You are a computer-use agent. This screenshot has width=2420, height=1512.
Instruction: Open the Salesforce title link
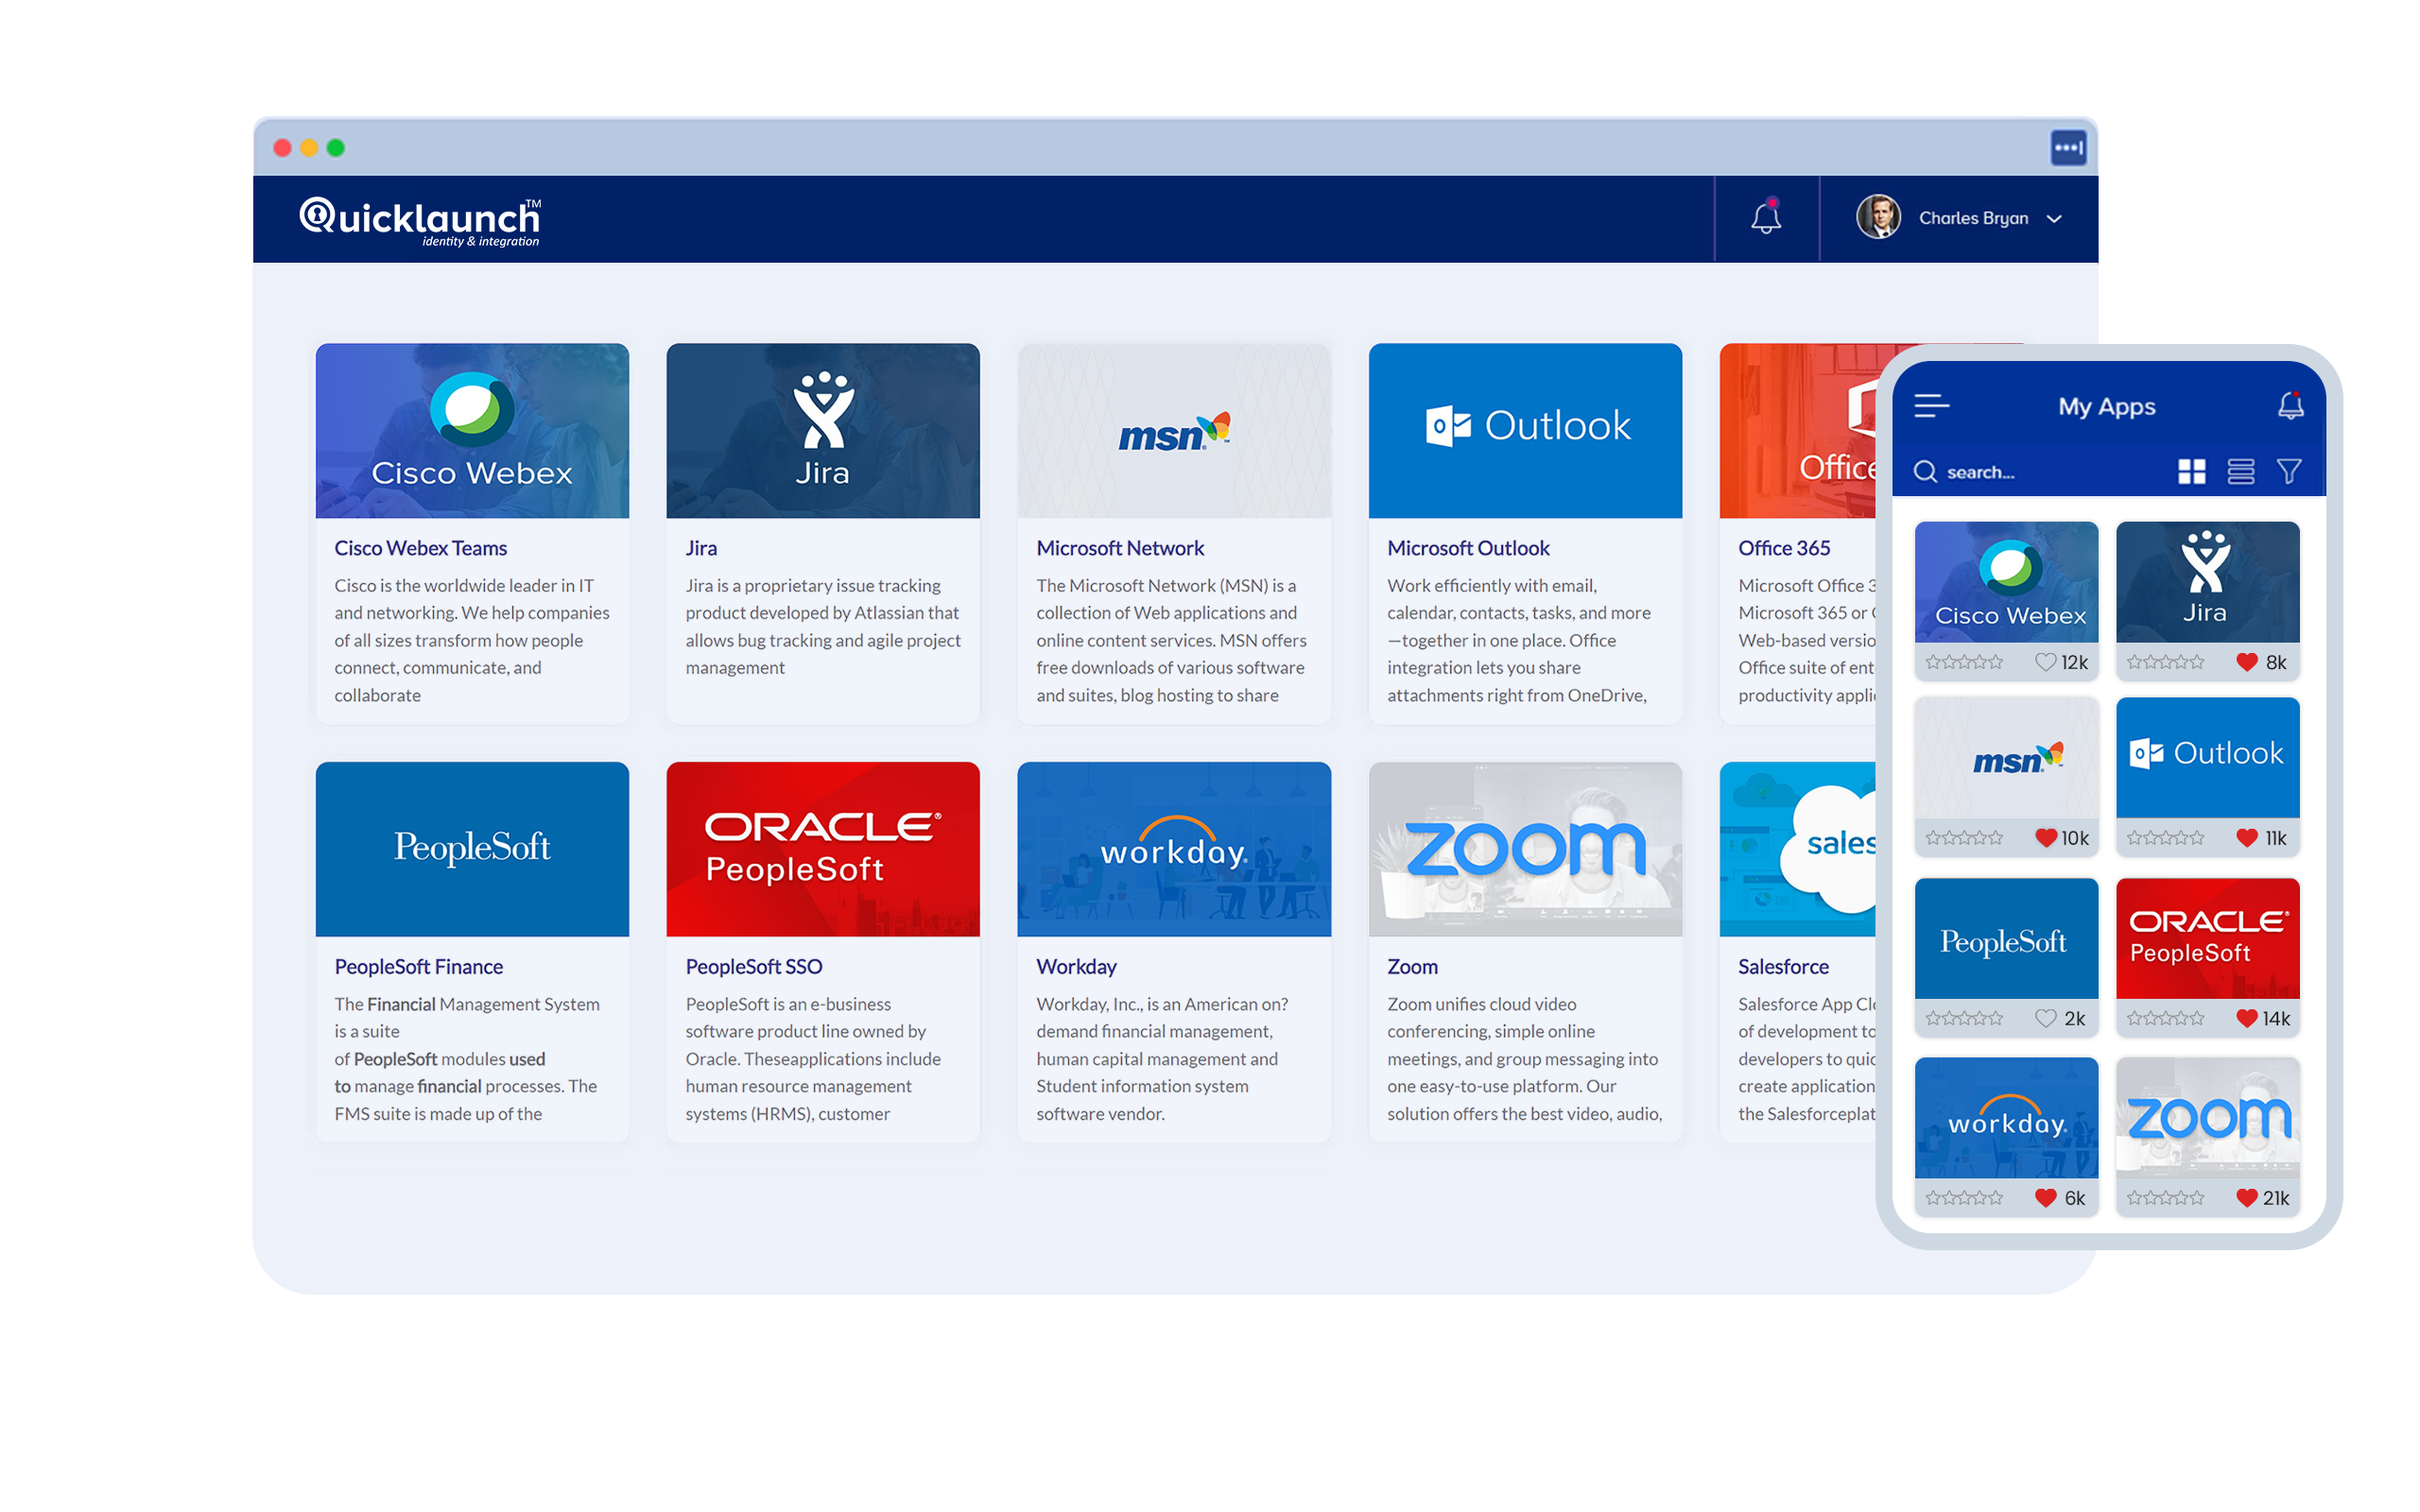pyautogui.click(x=1783, y=966)
